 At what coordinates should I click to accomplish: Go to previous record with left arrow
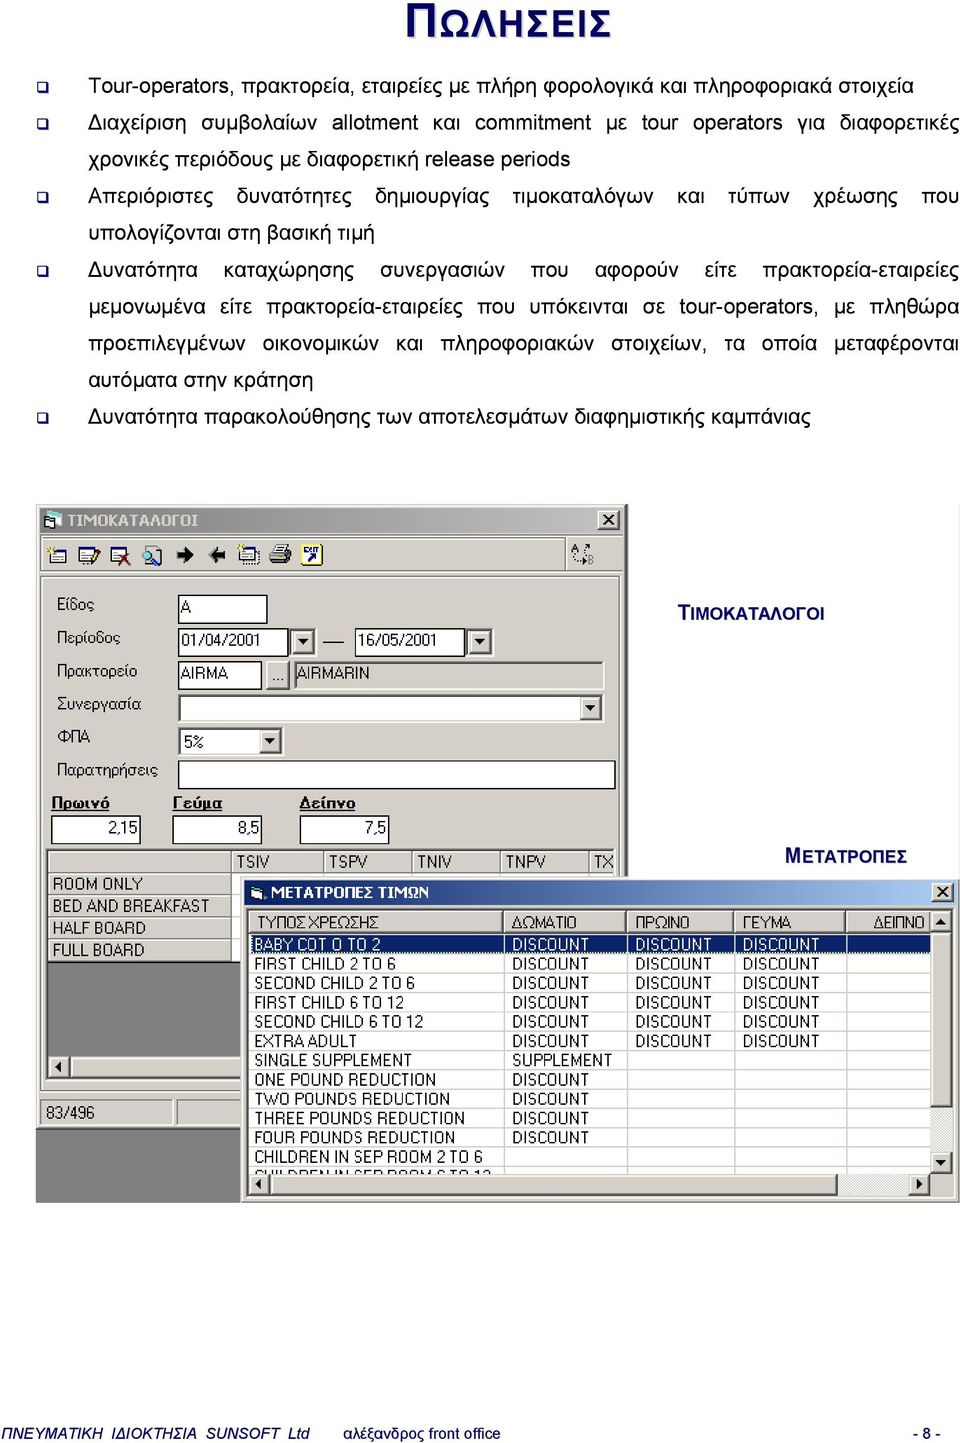click(x=217, y=555)
